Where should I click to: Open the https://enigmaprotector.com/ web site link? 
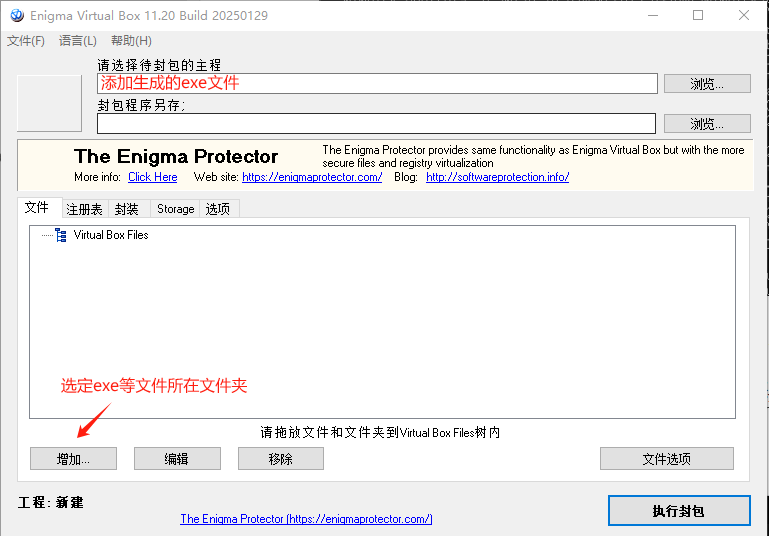click(x=312, y=177)
